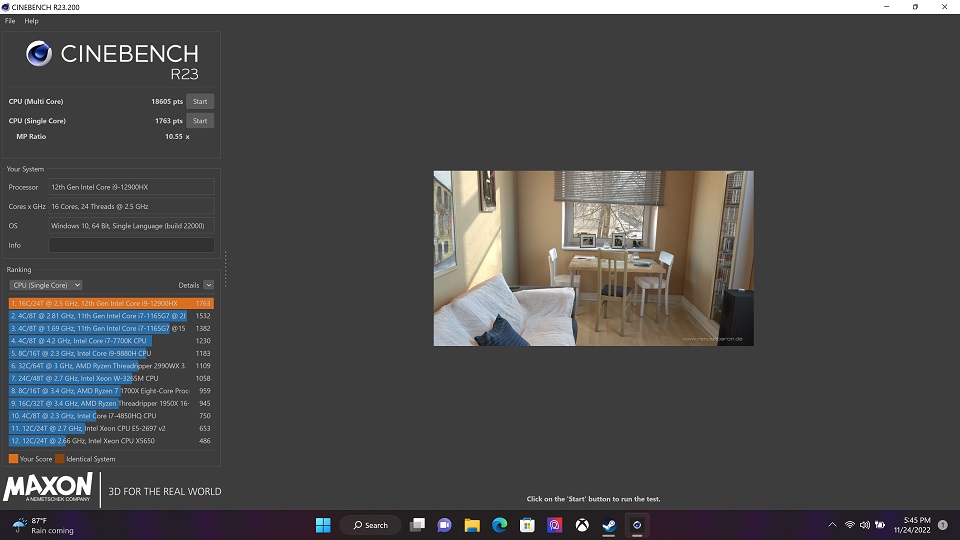Select ranking row 12 Xeon X5650
This screenshot has width=960, height=540.
pyautogui.click(x=111, y=441)
